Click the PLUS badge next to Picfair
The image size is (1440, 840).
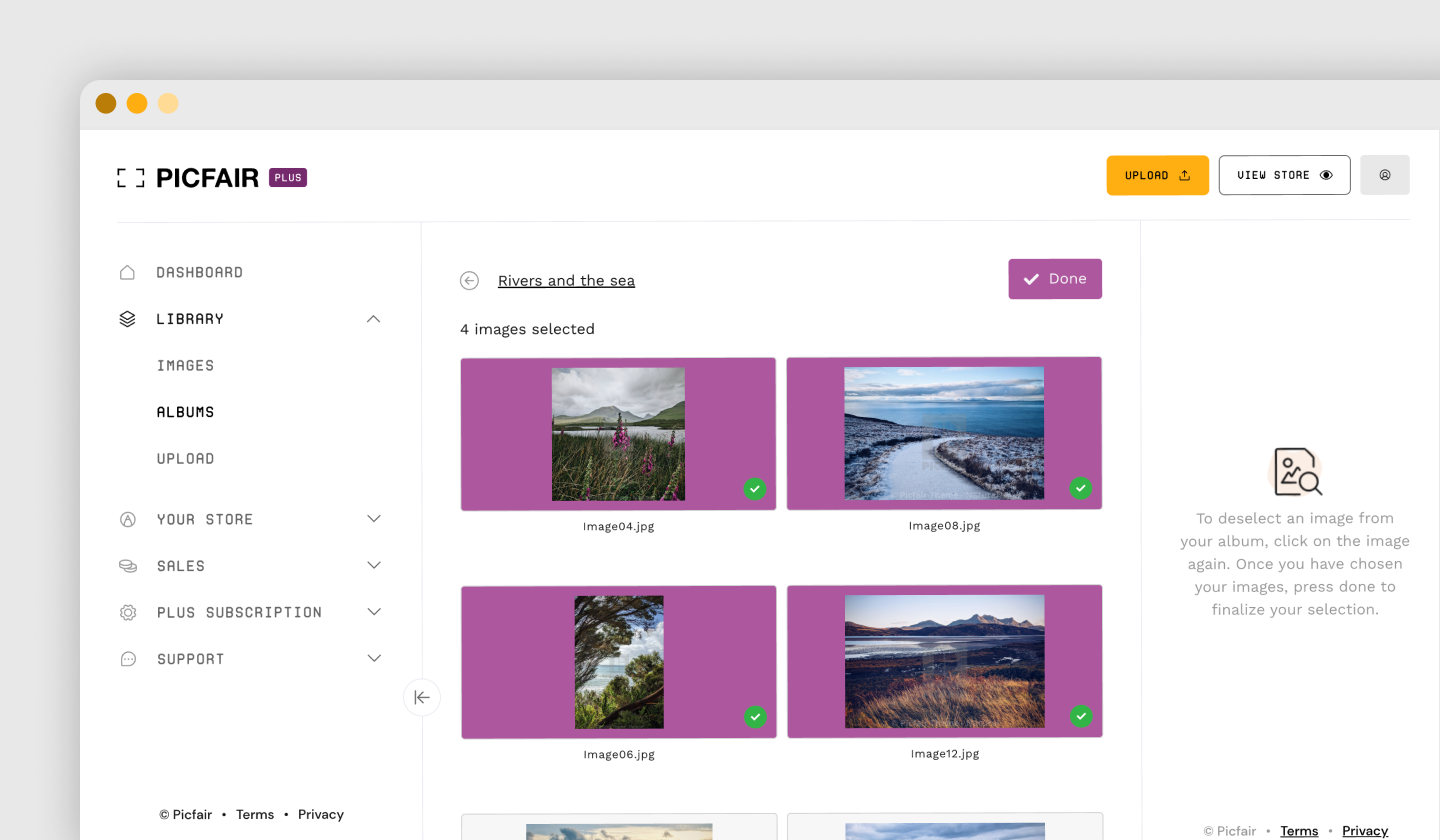[288, 178]
